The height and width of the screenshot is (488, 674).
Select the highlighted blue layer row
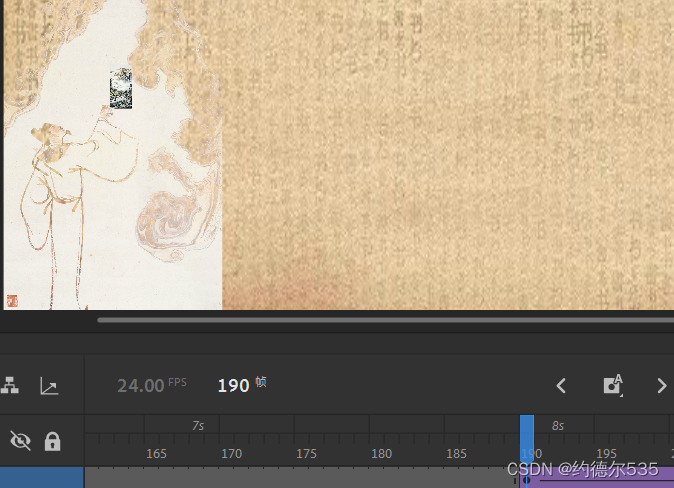click(42, 478)
